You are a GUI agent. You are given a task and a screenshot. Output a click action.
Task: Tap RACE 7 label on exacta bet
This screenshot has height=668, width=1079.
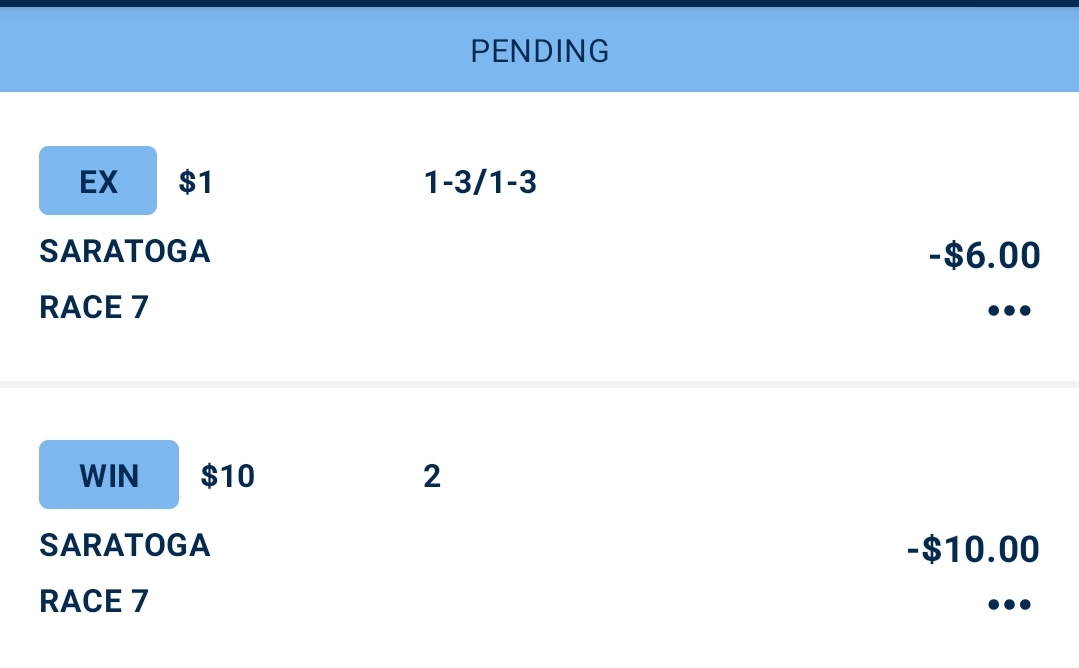click(x=94, y=307)
